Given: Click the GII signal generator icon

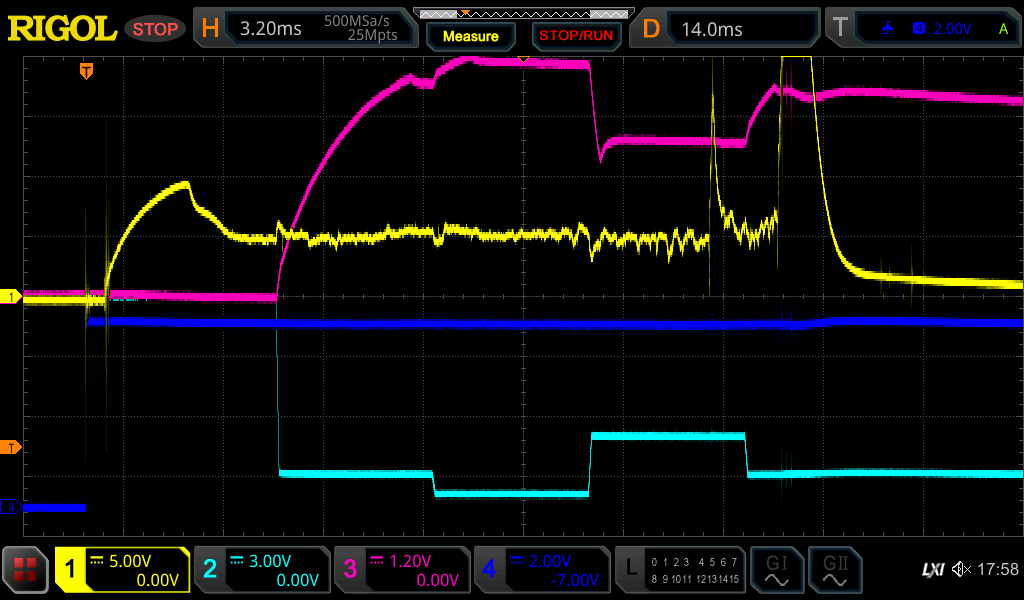Looking at the screenshot, I should [834, 570].
